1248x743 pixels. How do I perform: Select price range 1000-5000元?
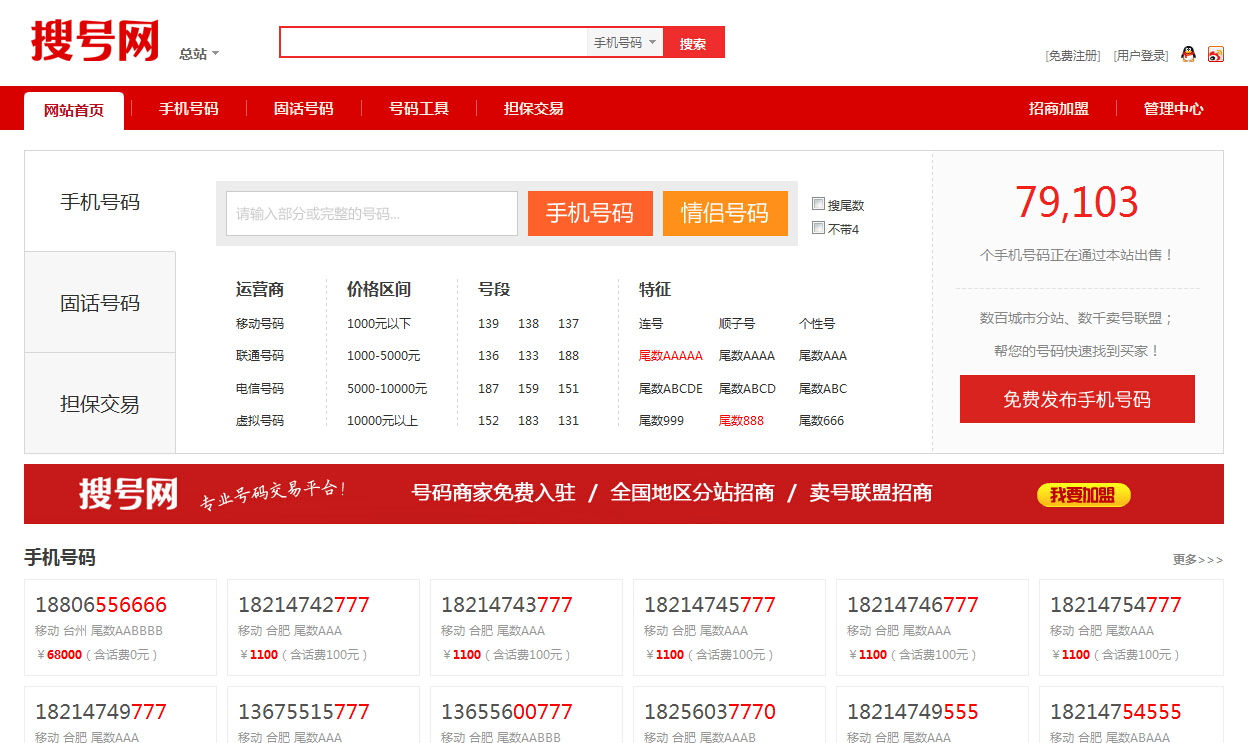point(384,356)
